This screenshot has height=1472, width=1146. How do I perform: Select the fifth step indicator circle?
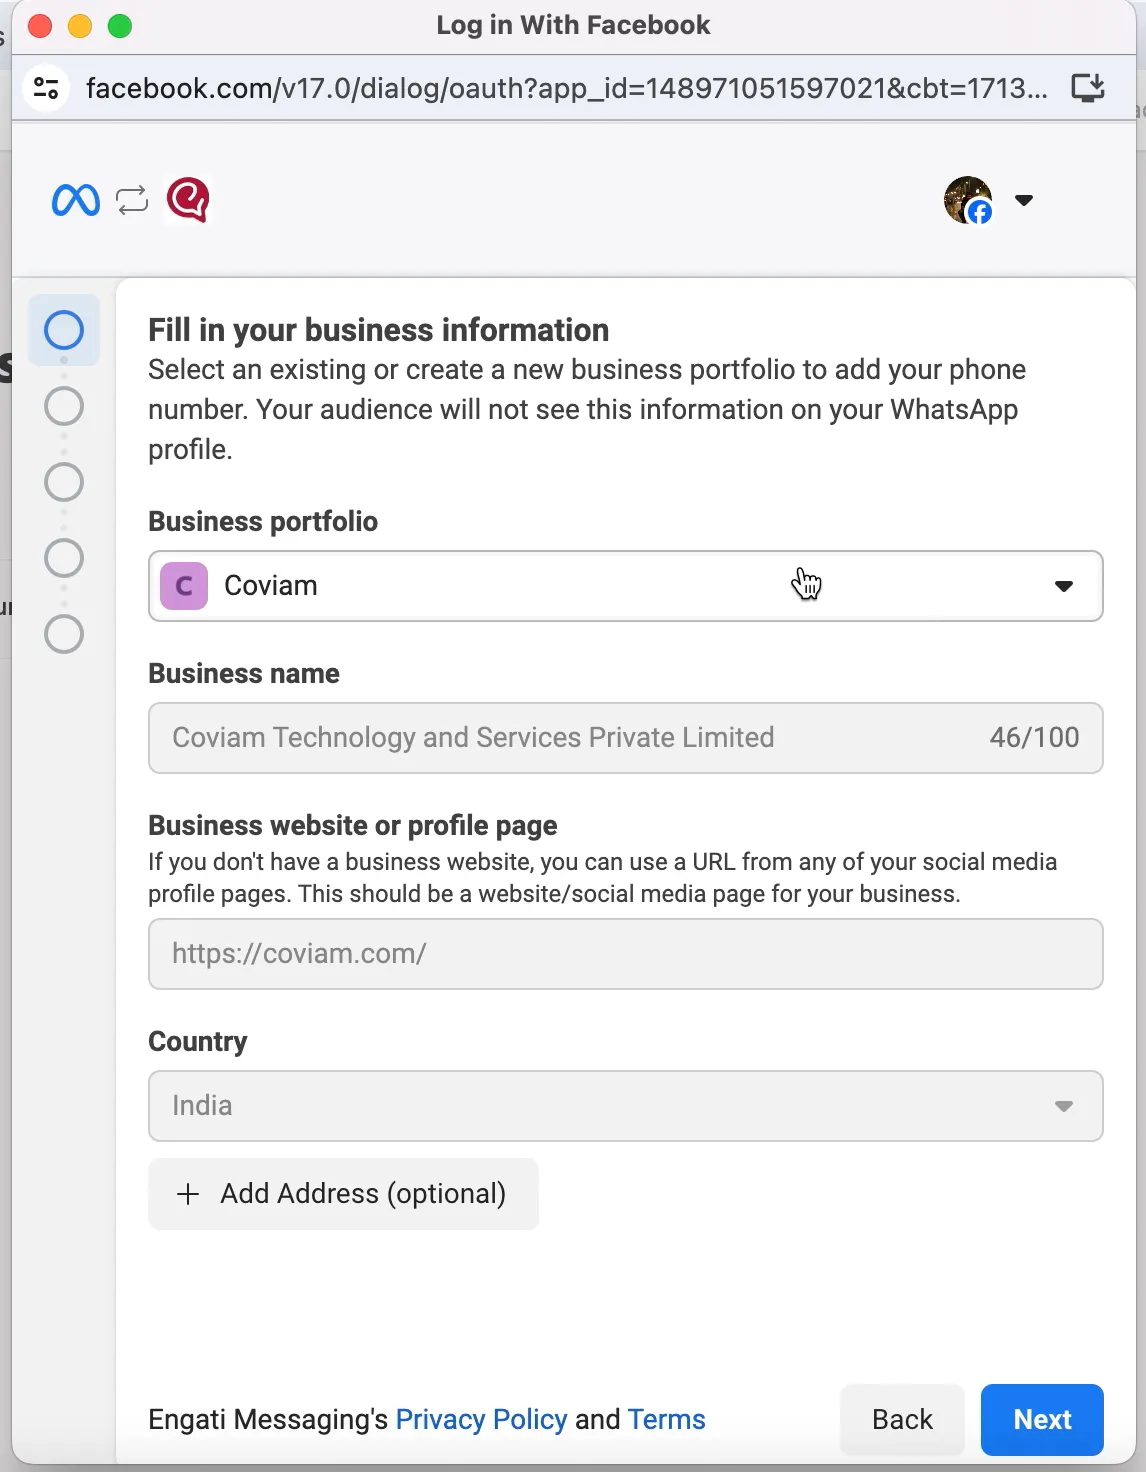(x=64, y=634)
